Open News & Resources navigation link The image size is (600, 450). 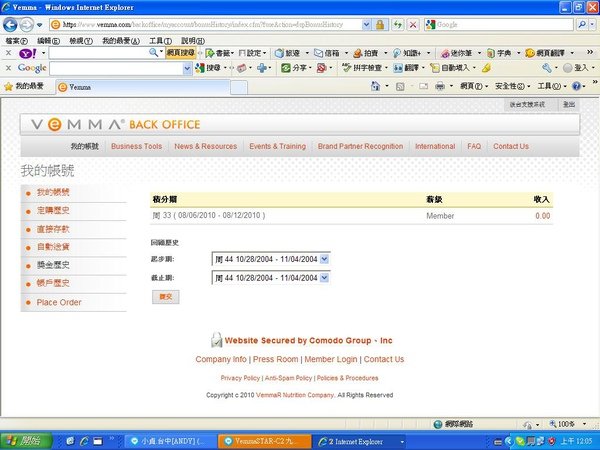(205, 146)
